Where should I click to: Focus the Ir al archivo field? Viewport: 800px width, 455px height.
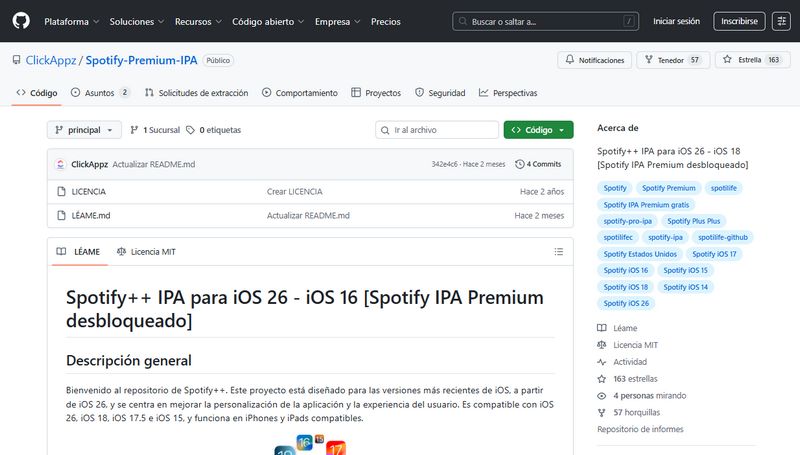pos(437,130)
